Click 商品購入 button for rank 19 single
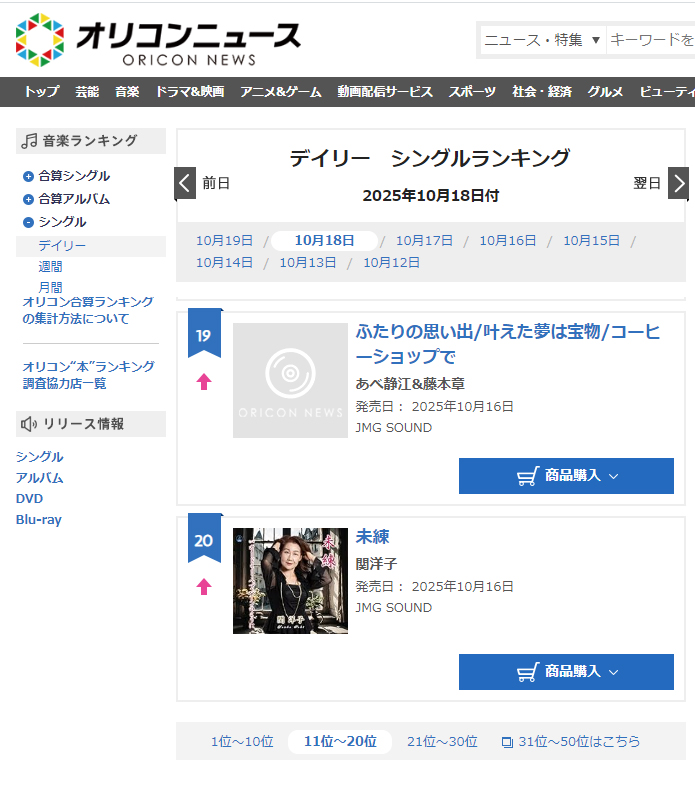Viewport: 695px width, 788px height. click(x=566, y=476)
